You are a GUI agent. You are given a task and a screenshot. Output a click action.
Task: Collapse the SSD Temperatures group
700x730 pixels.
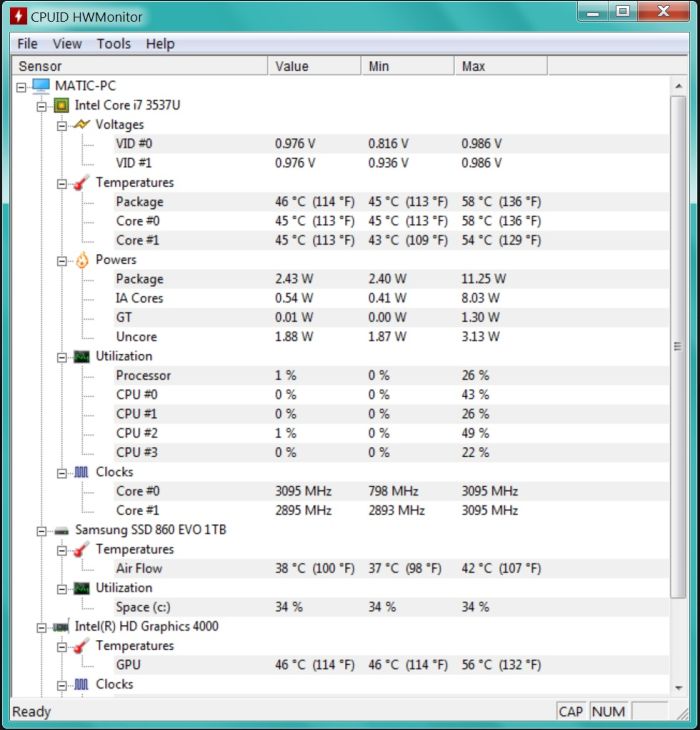62,551
